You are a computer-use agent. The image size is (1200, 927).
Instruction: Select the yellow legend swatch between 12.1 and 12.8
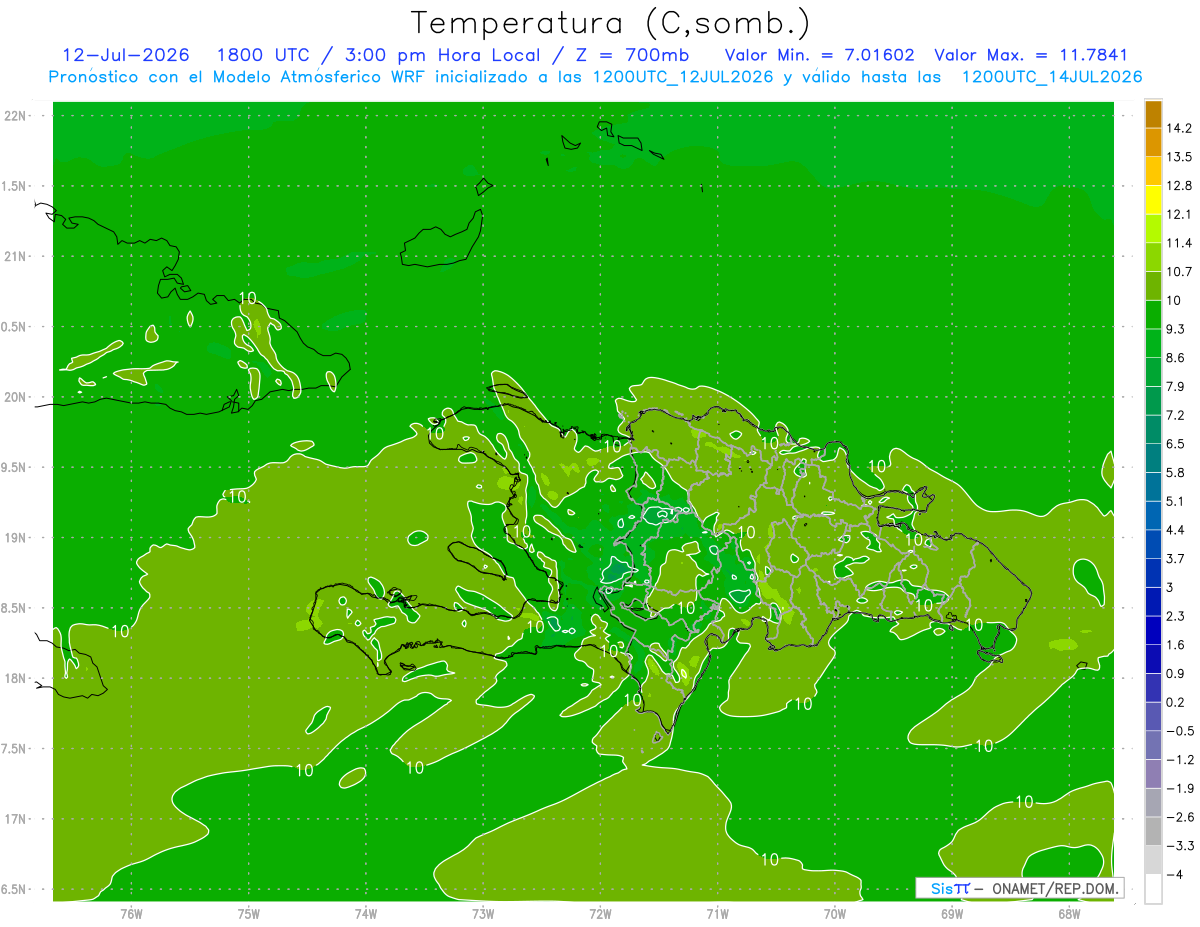coord(1153,200)
